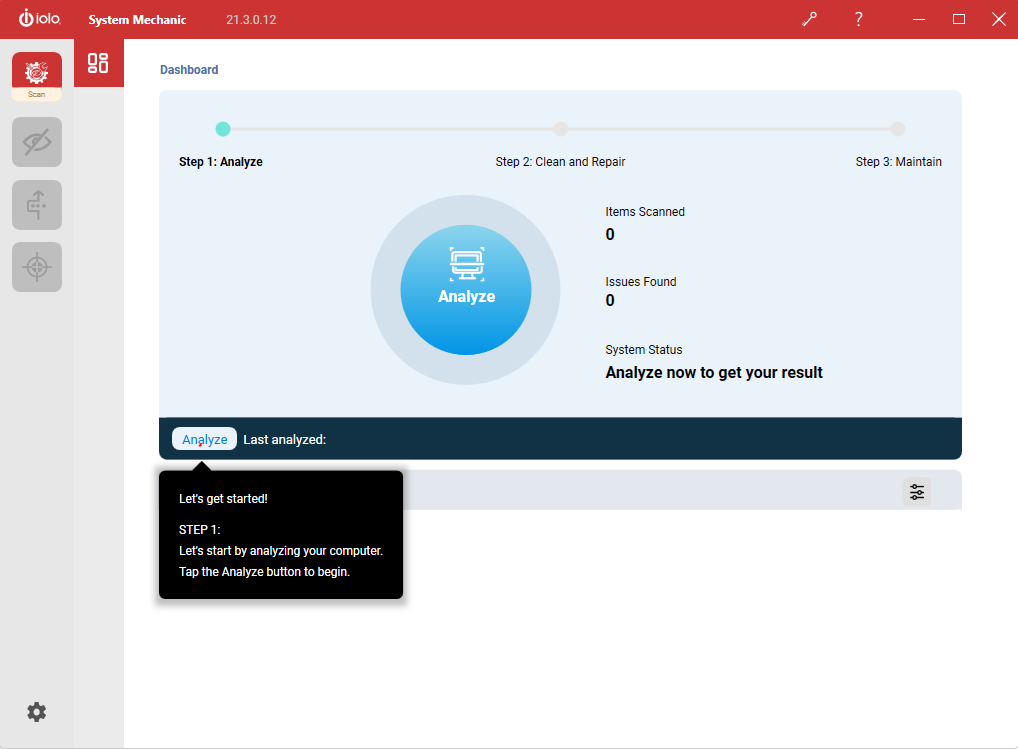Click 'Analyze now to get your result' text

click(x=714, y=373)
